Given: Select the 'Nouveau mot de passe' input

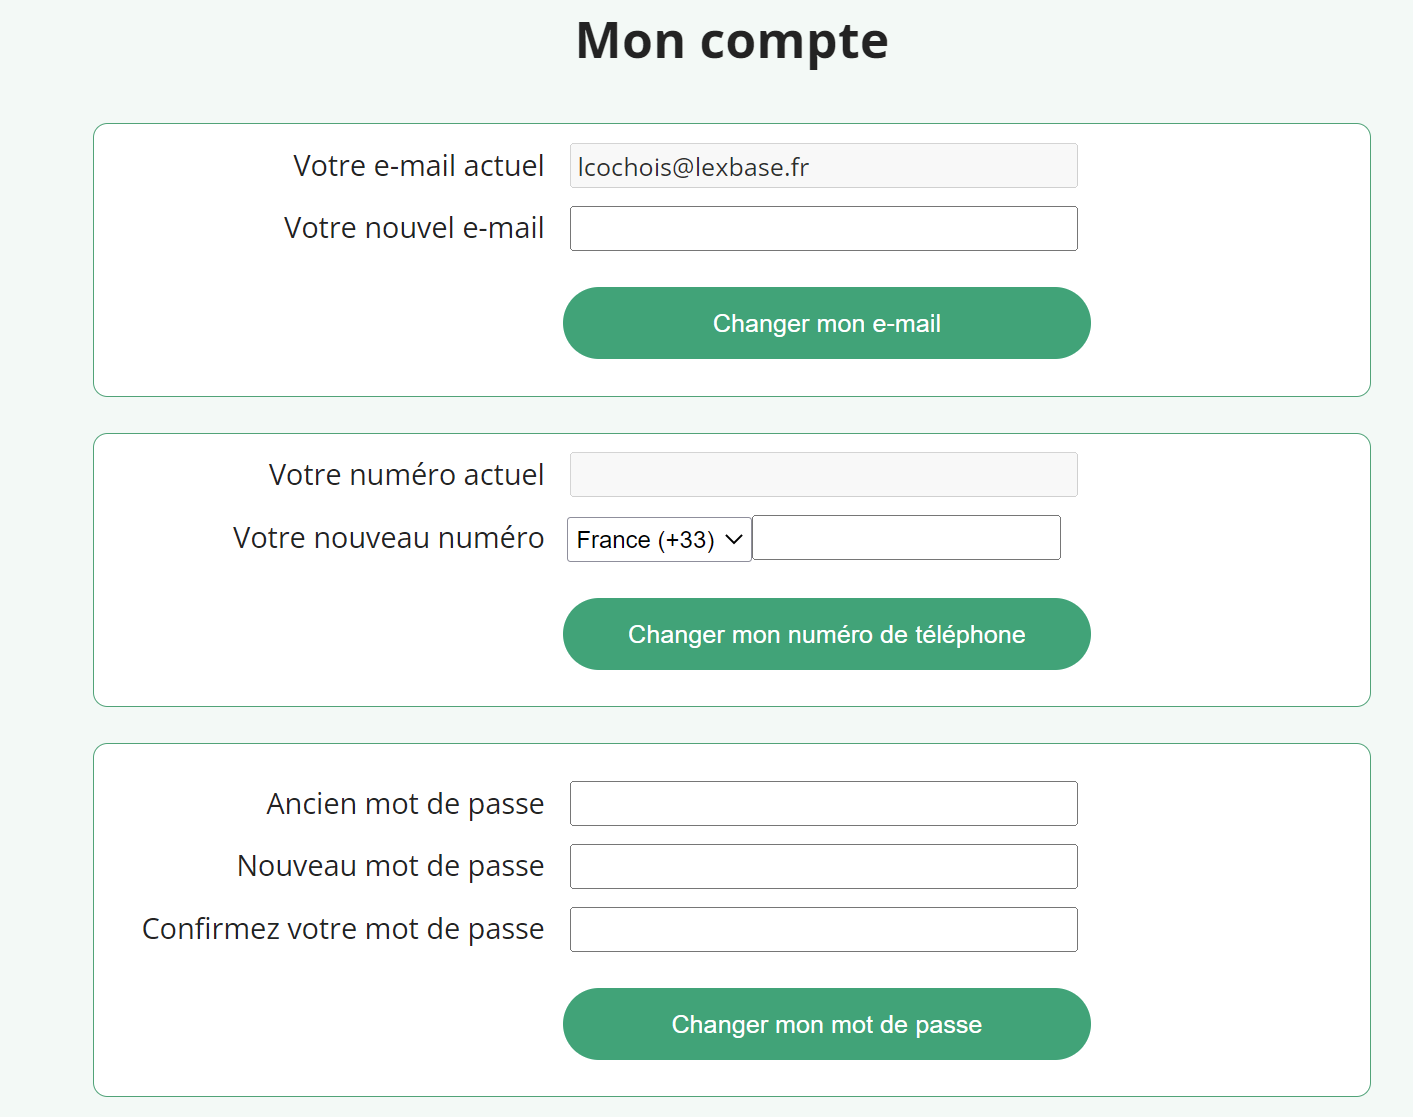Looking at the screenshot, I should [x=823, y=867].
